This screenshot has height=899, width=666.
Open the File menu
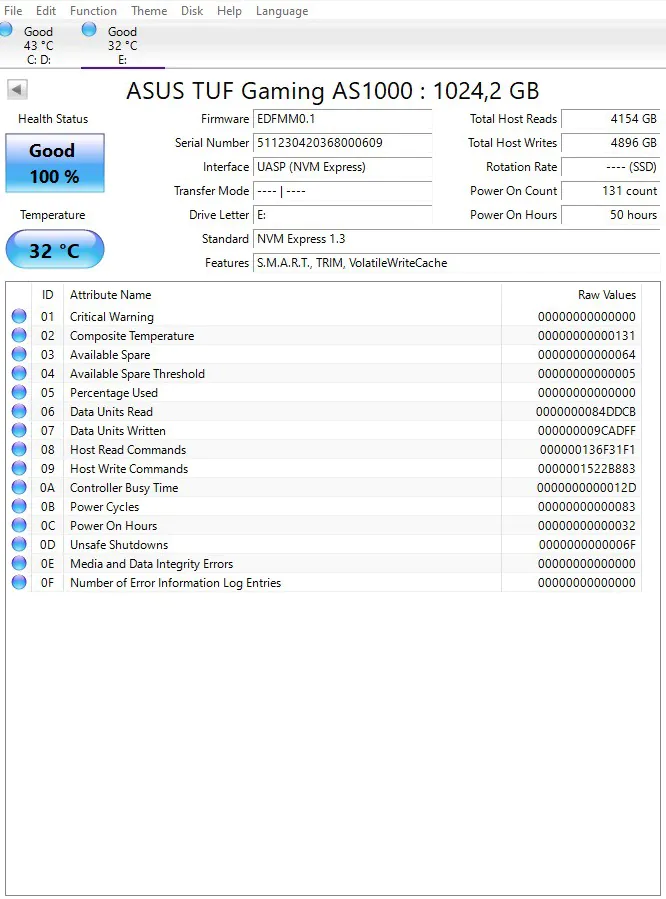tap(13, 11)
